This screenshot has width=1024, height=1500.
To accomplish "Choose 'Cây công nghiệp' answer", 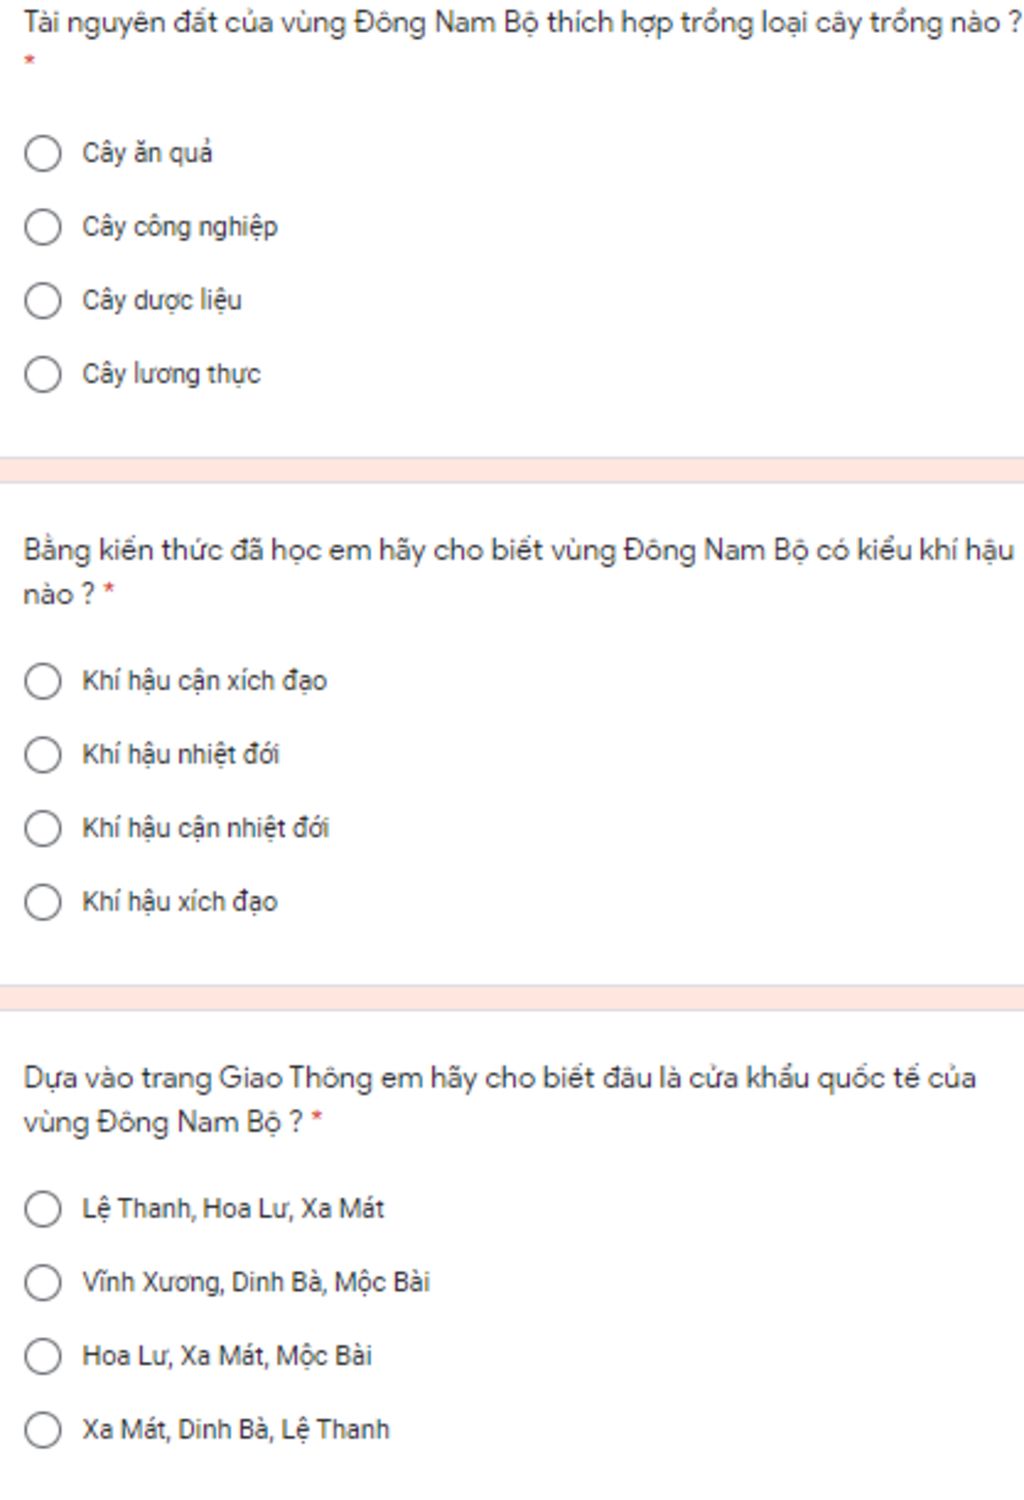I will pyautogui.click(x=43, y=227).
